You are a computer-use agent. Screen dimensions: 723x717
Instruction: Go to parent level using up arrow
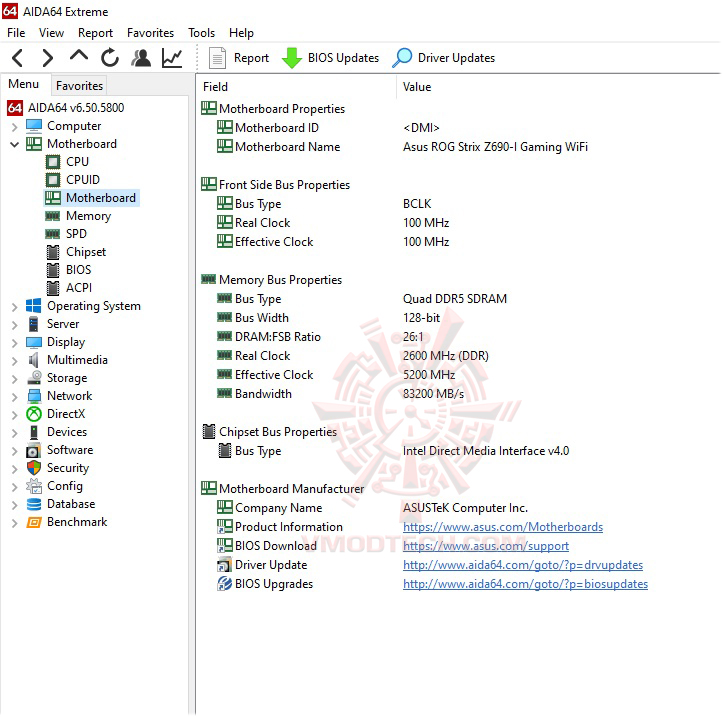79,56
